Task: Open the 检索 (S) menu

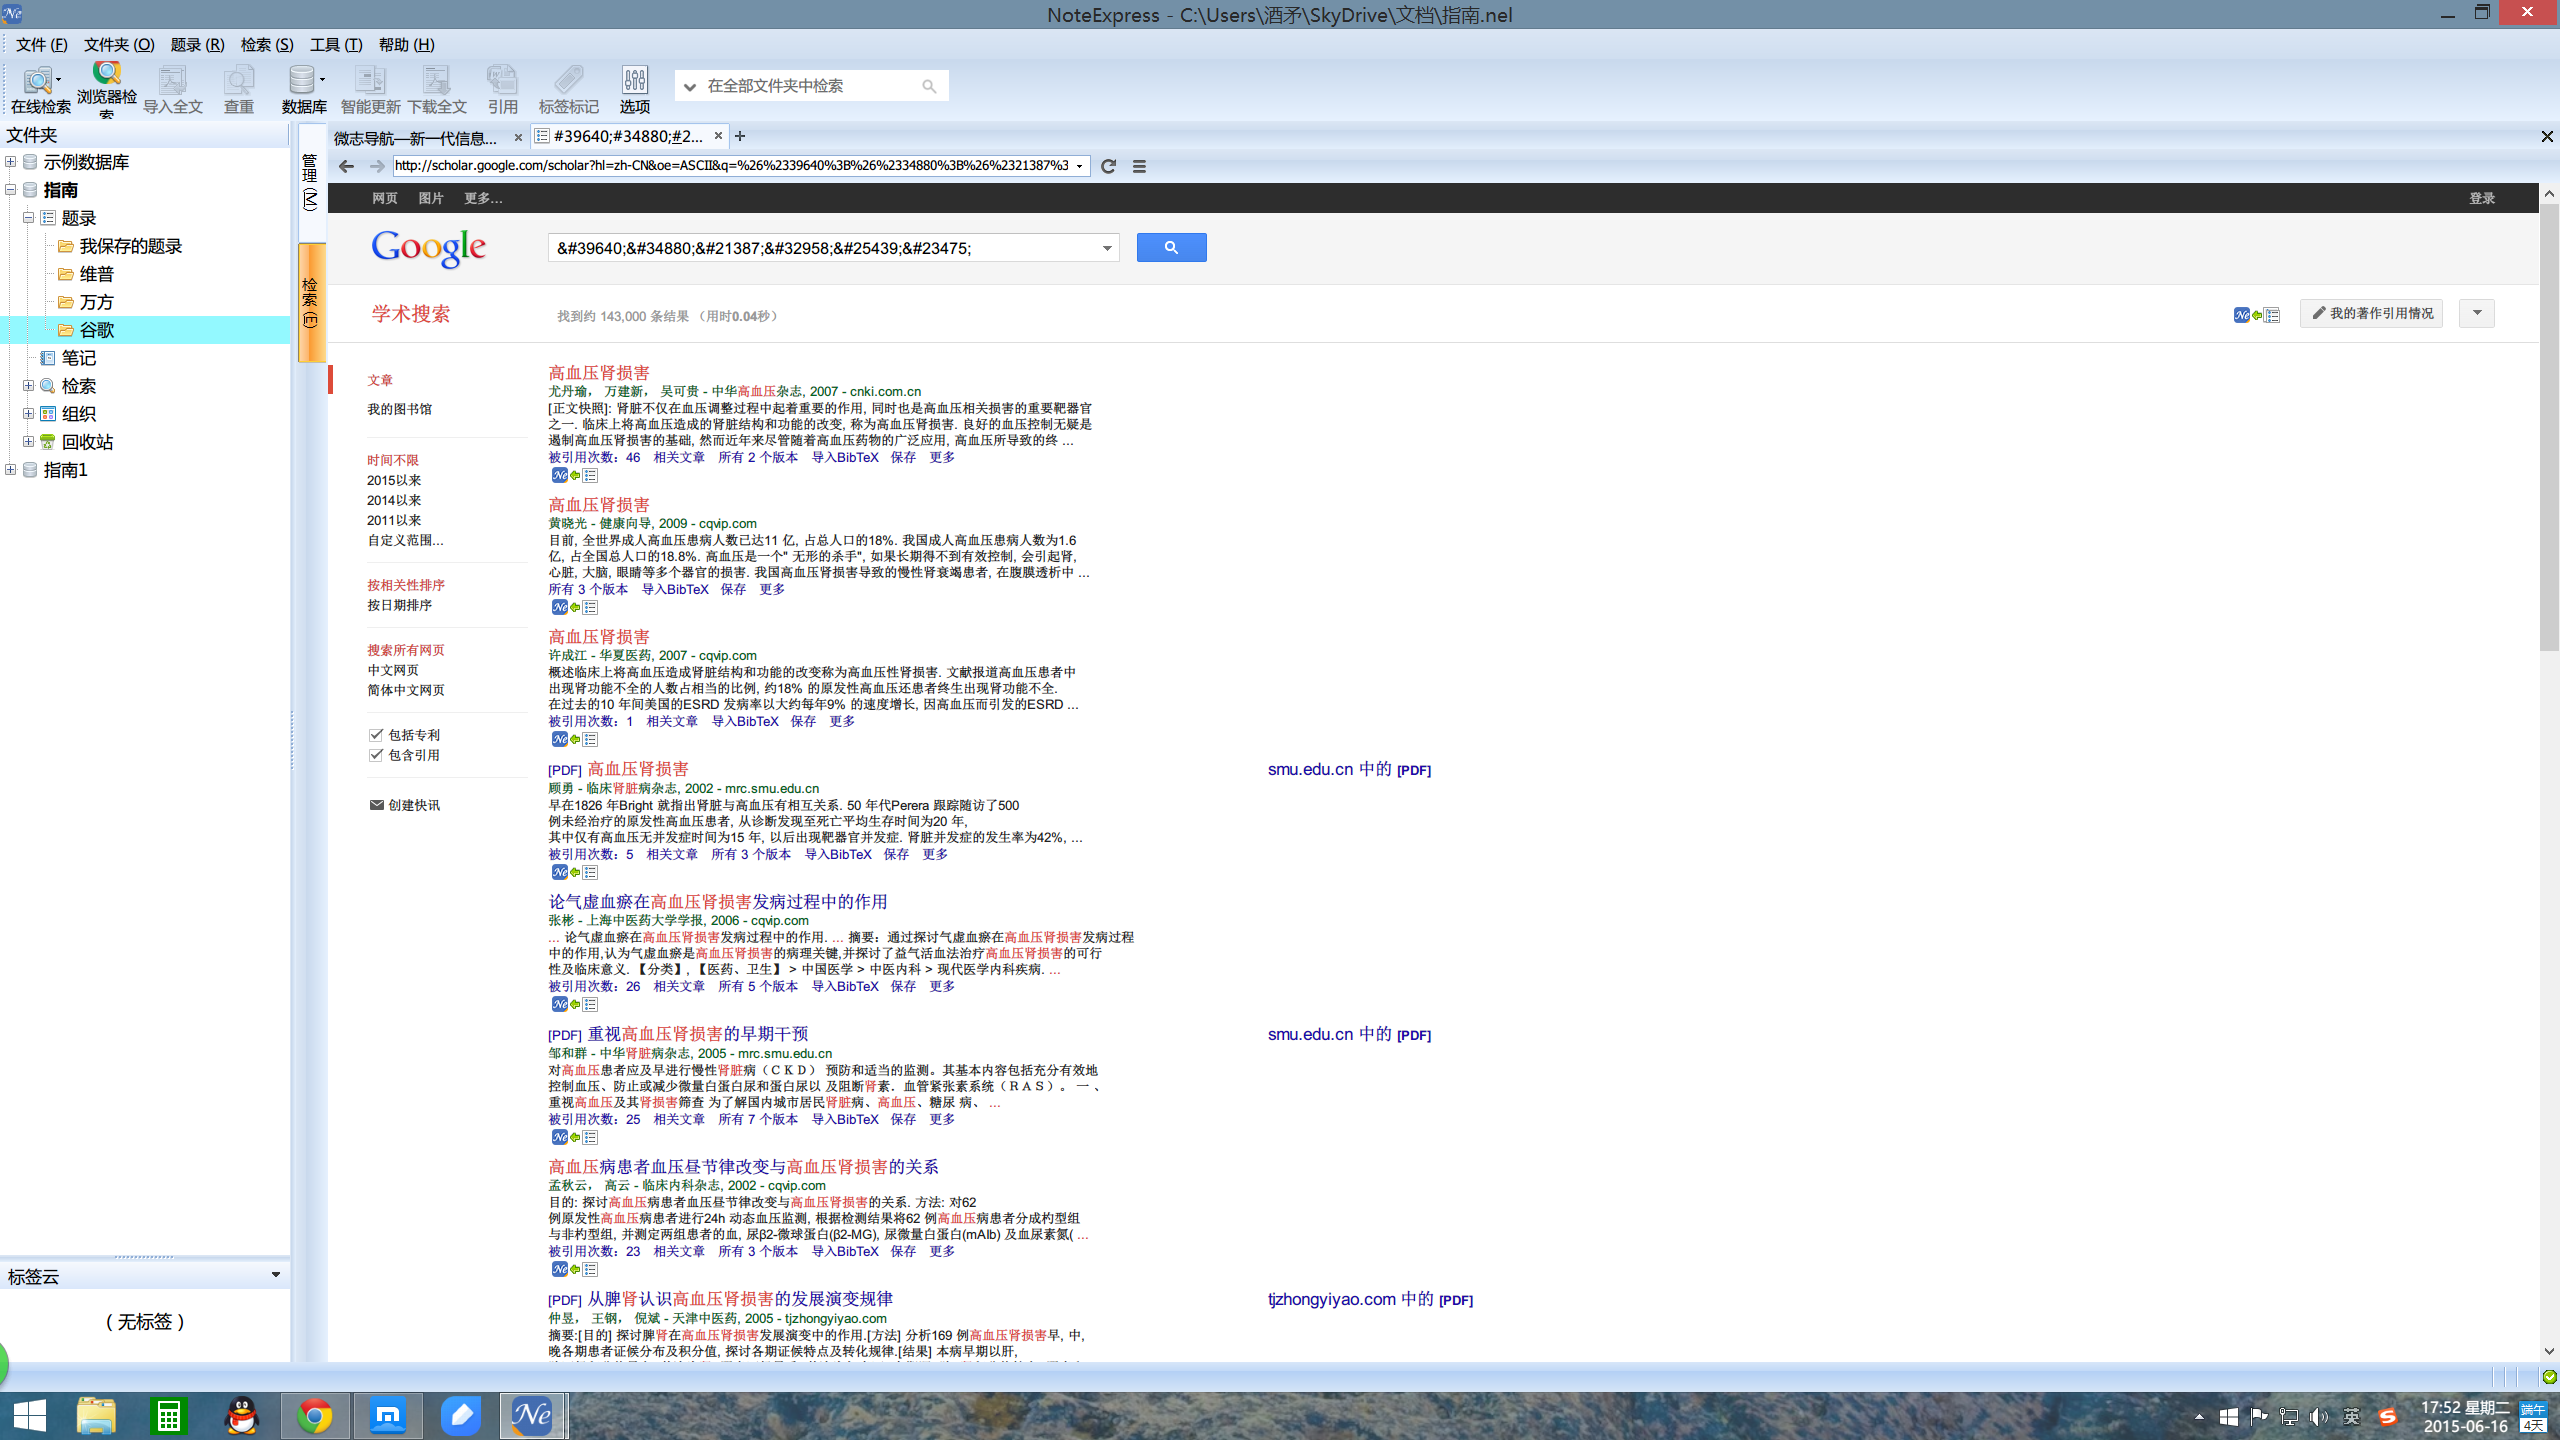Action: tap(267, 45)
